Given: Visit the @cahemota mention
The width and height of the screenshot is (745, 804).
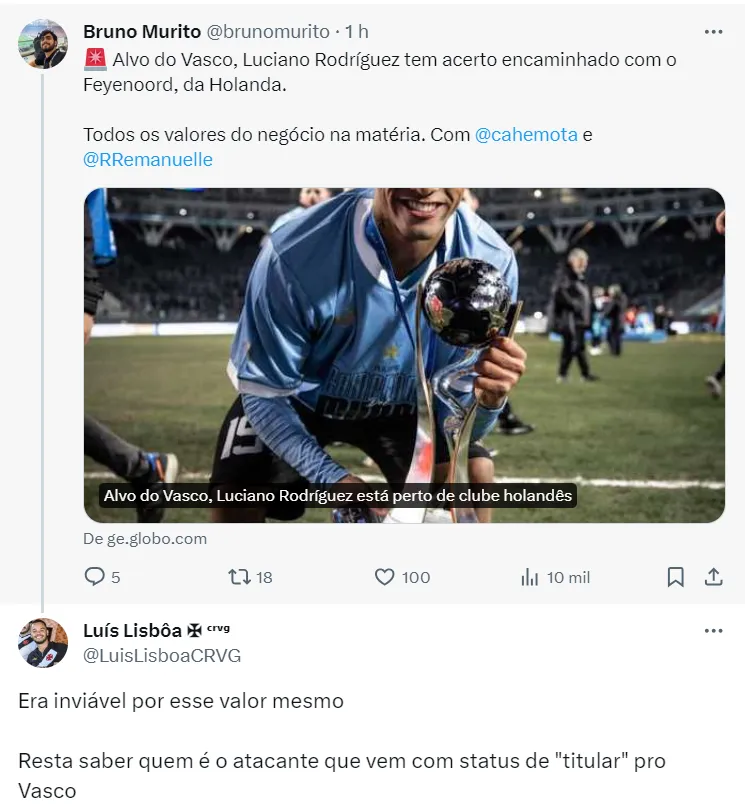Looking at the screenshot, I should tap(526, 135).
